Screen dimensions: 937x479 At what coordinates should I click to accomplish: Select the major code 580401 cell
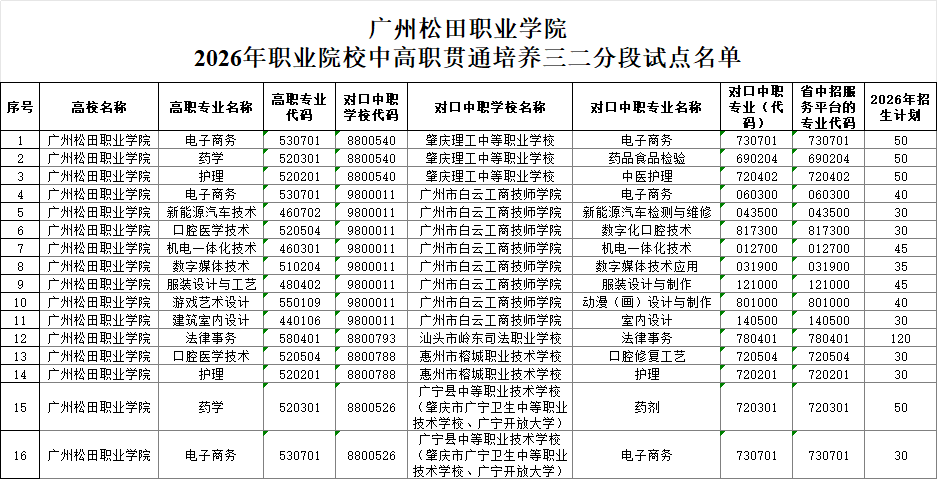point(300,338)
